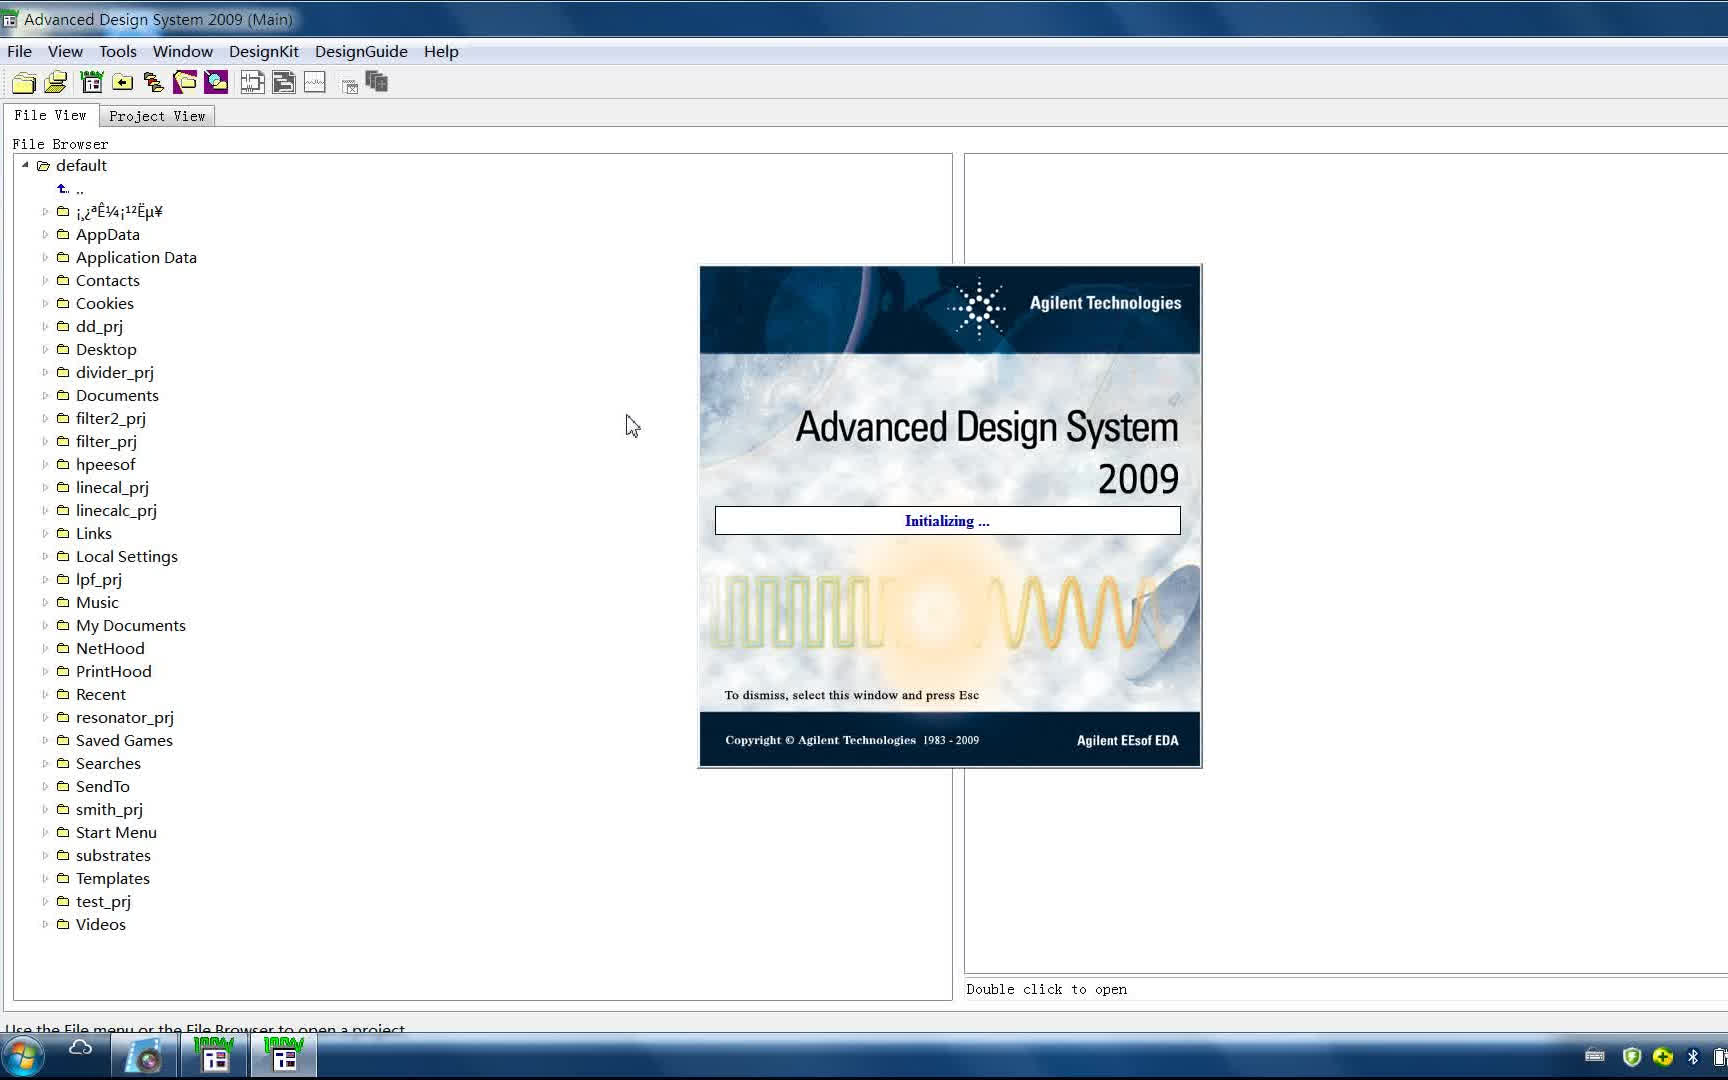Switch to the first ADS taskbar window
The height and width of the screenshot is (1080, 1728).
coord(214,1056)
